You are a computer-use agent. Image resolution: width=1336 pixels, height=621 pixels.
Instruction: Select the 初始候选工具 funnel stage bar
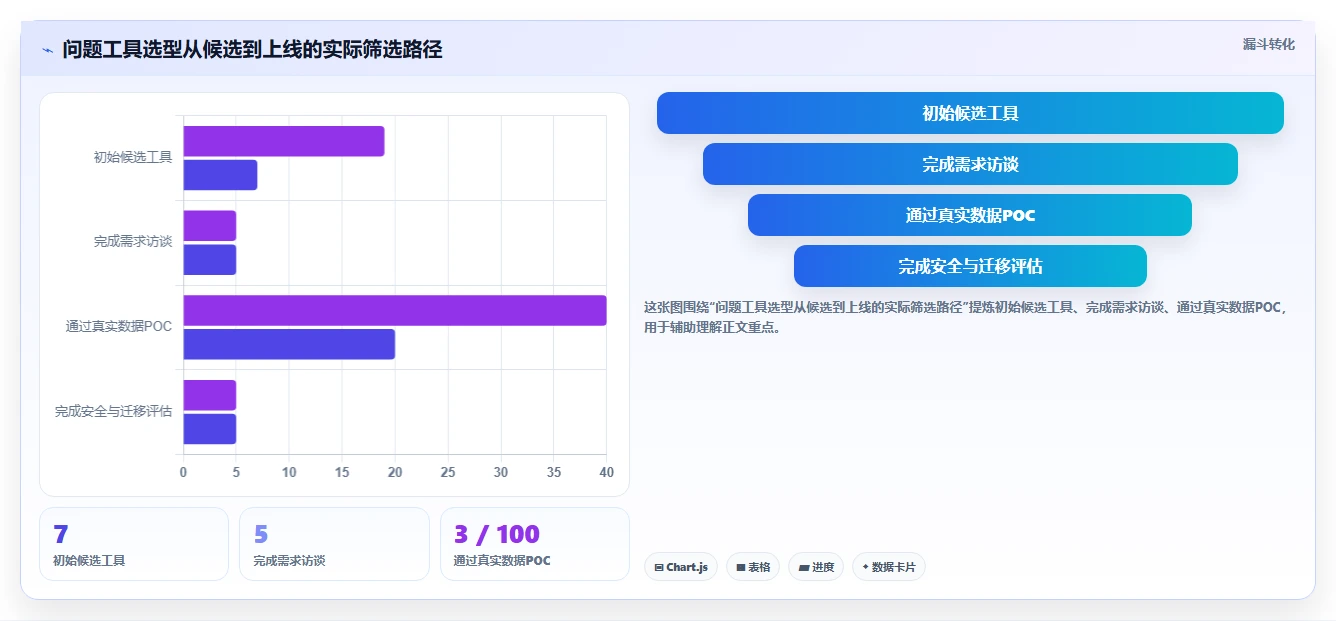(970, 113)
